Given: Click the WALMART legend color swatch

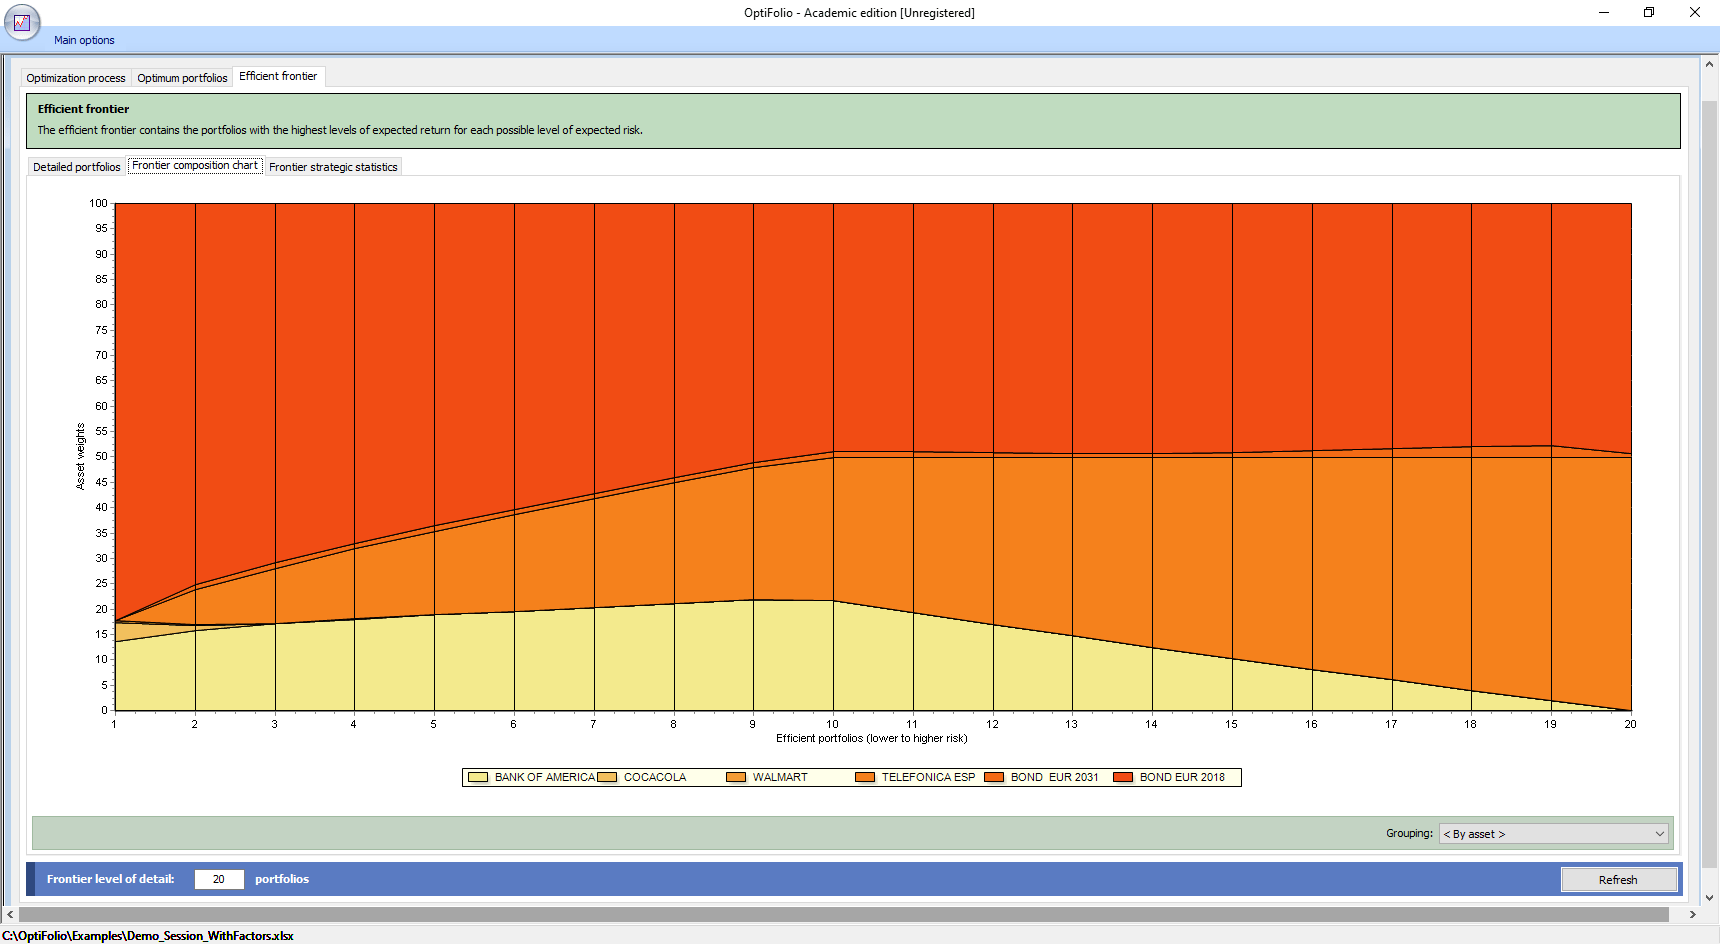Looking at the screenshot, I should 736,777.
